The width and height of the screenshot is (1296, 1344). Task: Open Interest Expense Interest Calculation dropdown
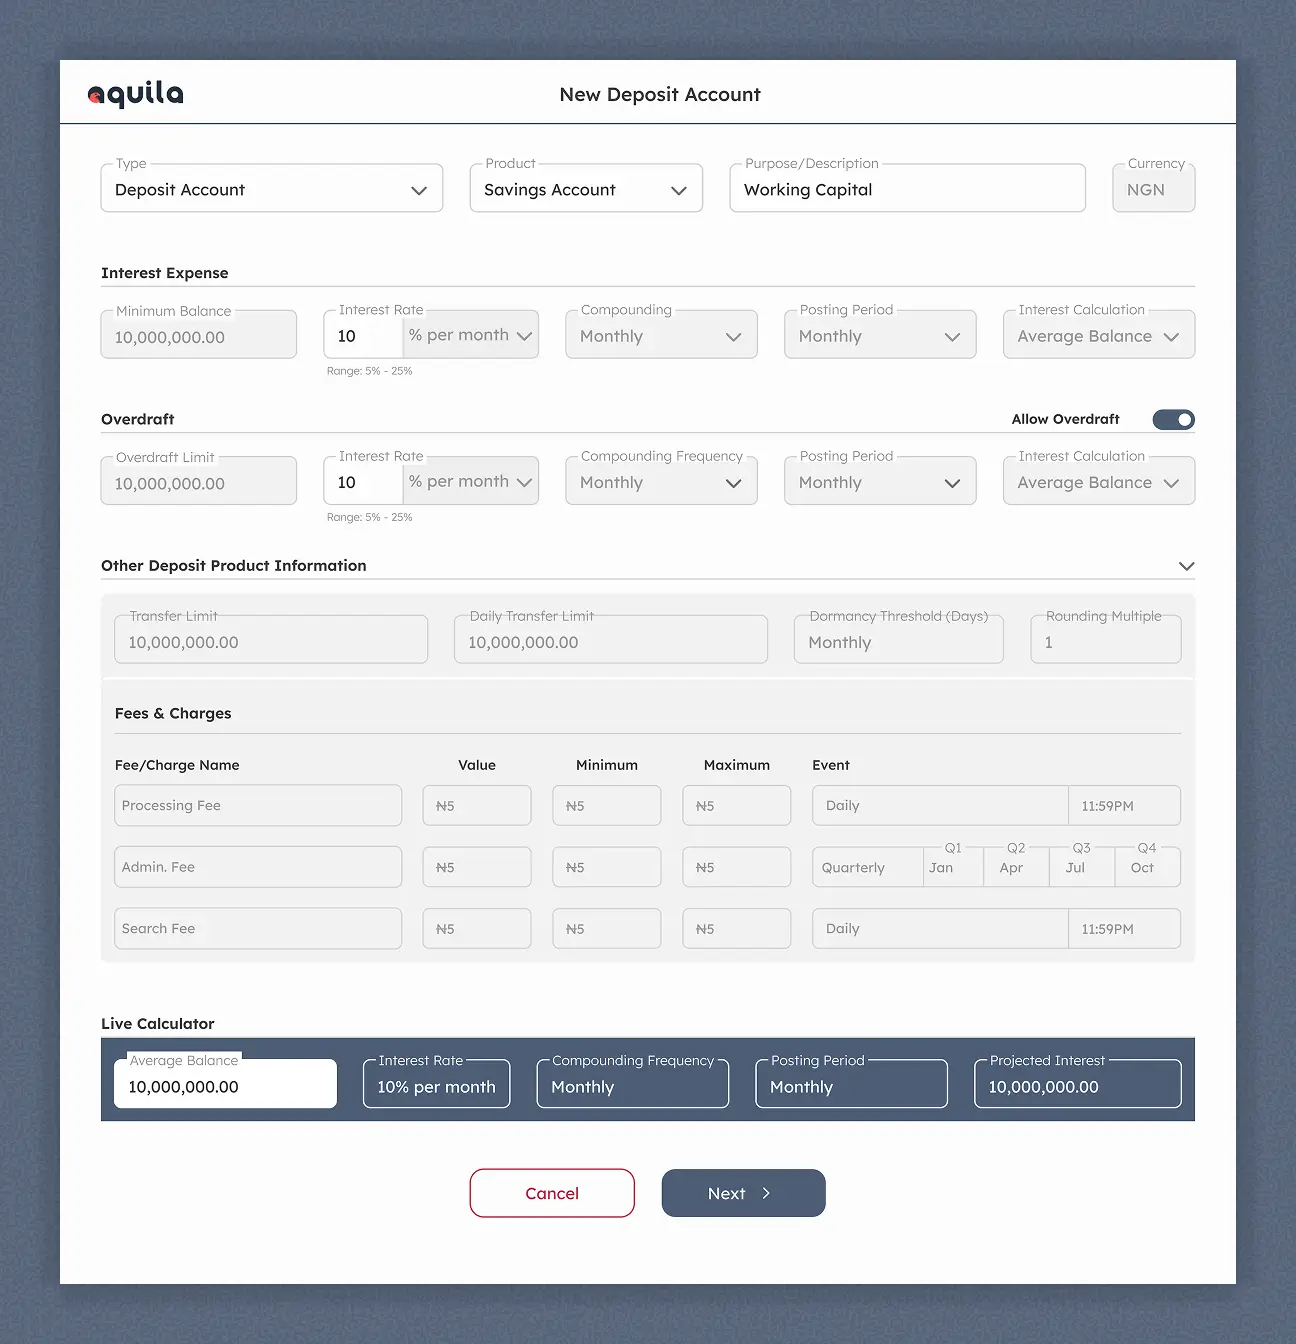click(1099, 335)
